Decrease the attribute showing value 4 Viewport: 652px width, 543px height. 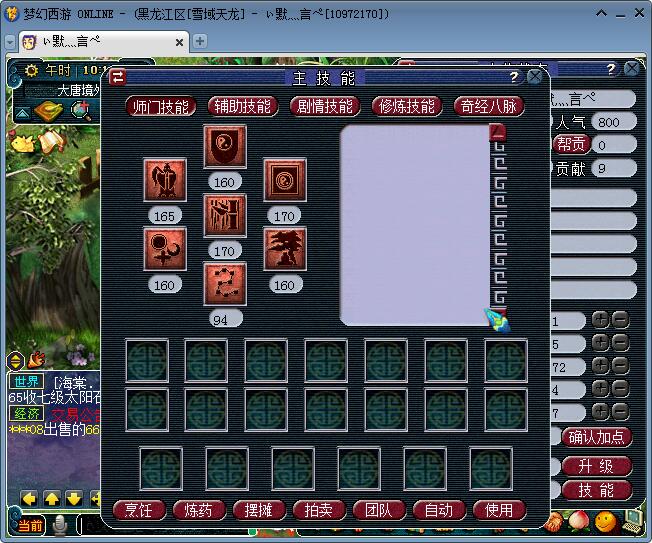pyautogui.click(x=620, y=389)
